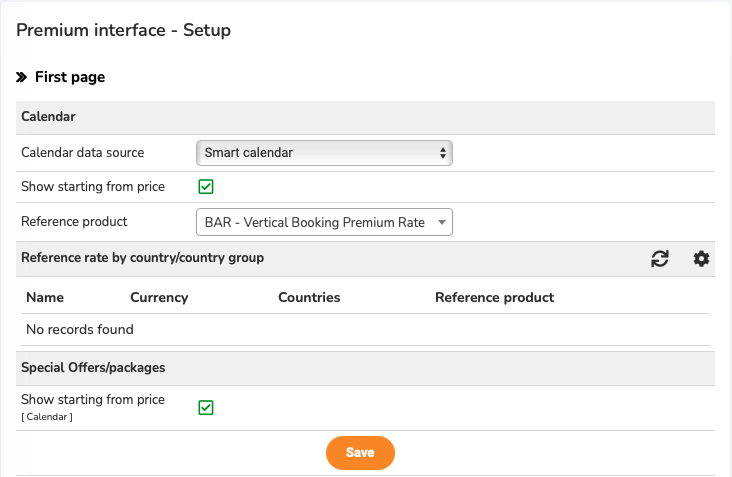This screenshot has width=732, height=477.
Task: Click the Calendar data source label
Action: tap(83, 153)
